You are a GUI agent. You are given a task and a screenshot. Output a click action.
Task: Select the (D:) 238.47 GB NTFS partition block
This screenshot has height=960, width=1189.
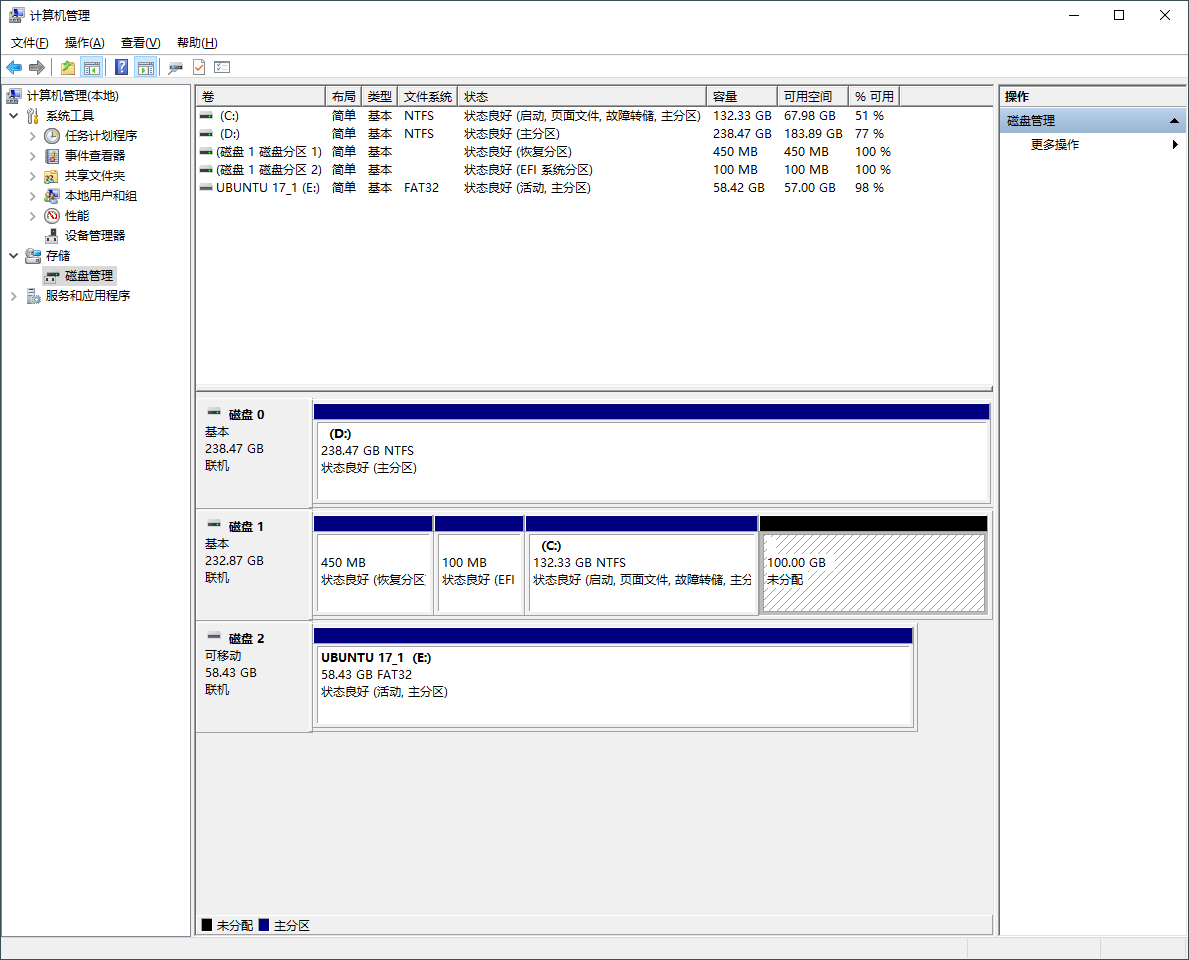(652, 453)
